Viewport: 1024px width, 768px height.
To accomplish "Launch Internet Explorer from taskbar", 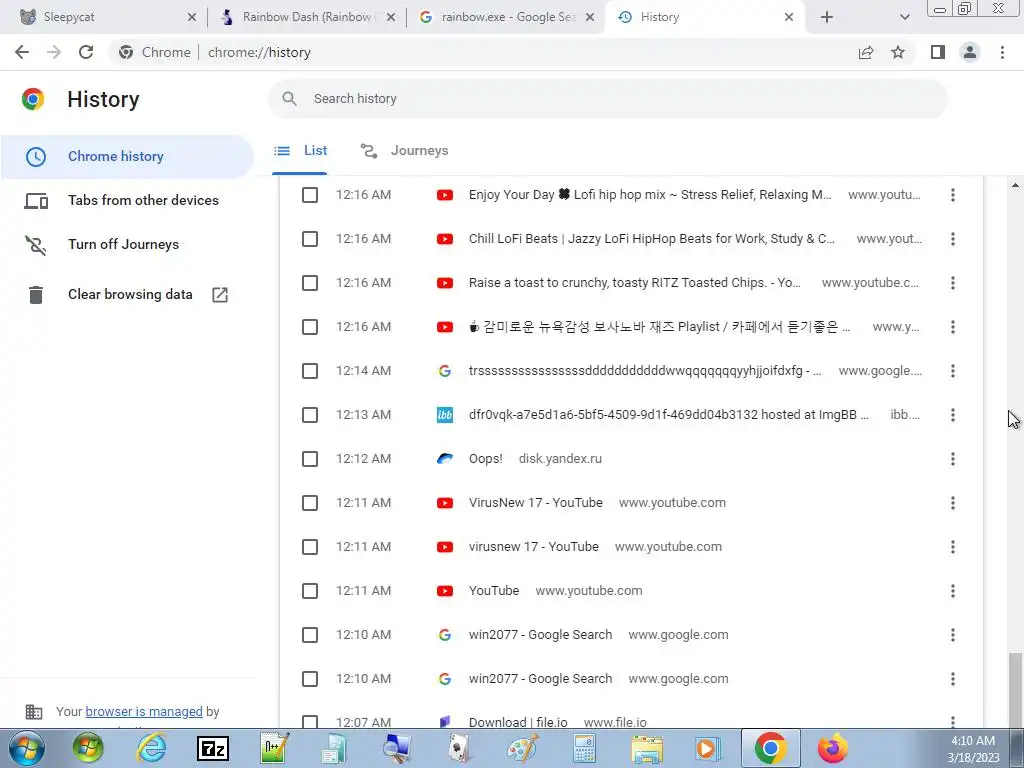I will coord(152,748).
